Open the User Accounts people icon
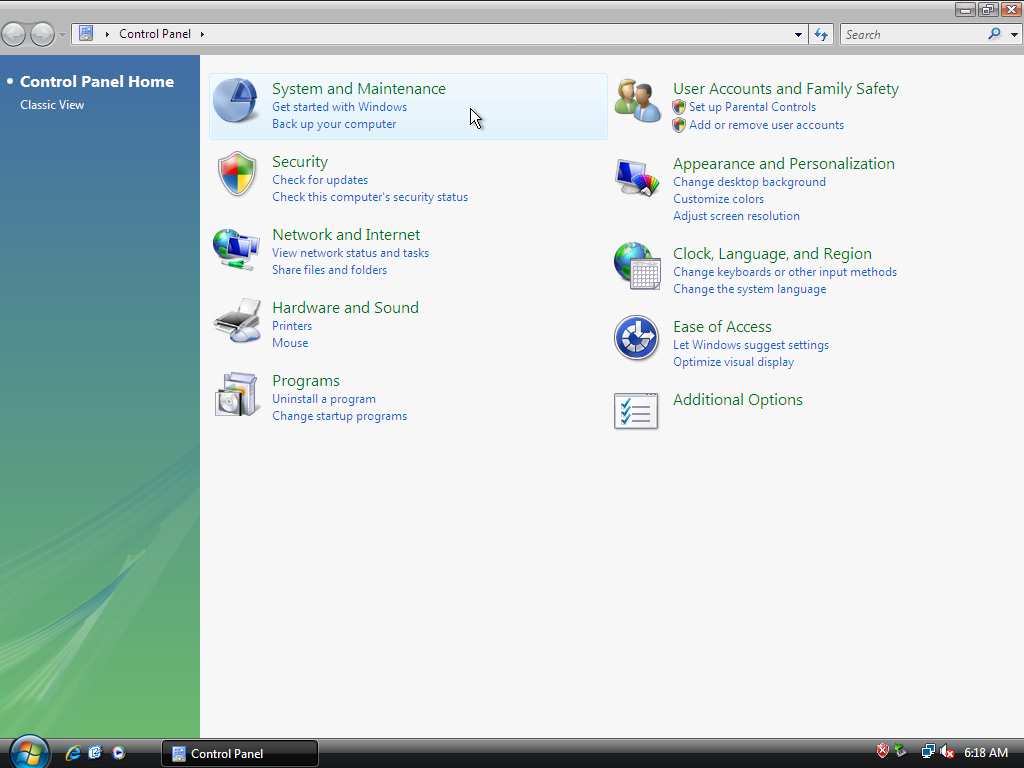 637,101
